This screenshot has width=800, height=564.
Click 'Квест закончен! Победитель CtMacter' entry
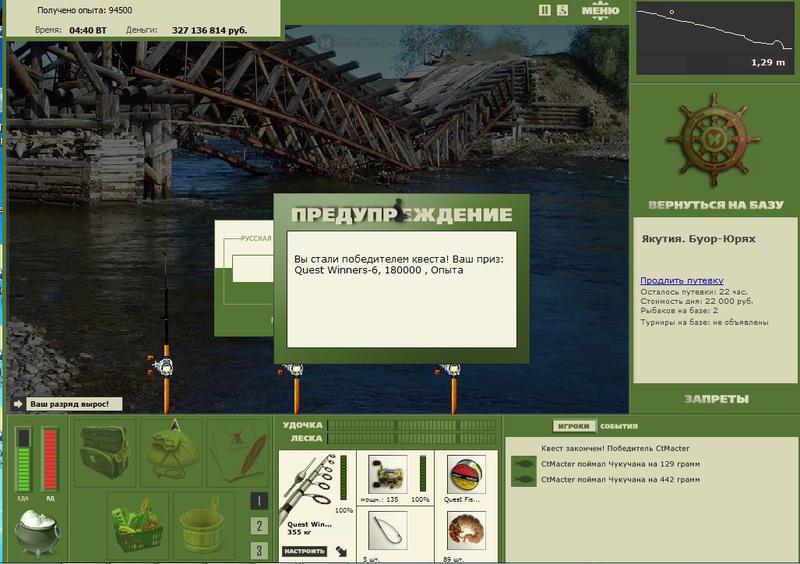pyautogui.click(x=615, y=448)
